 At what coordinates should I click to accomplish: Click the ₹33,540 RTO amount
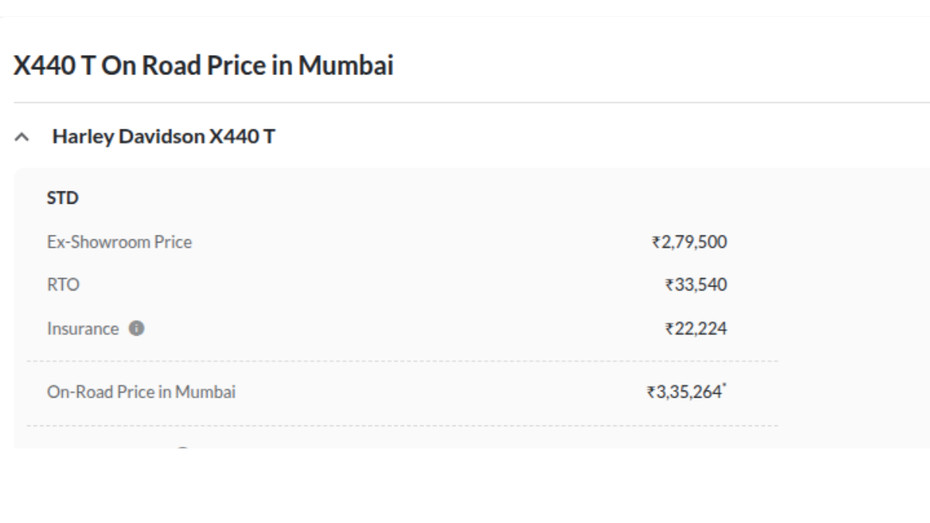[x=696, y=285]
